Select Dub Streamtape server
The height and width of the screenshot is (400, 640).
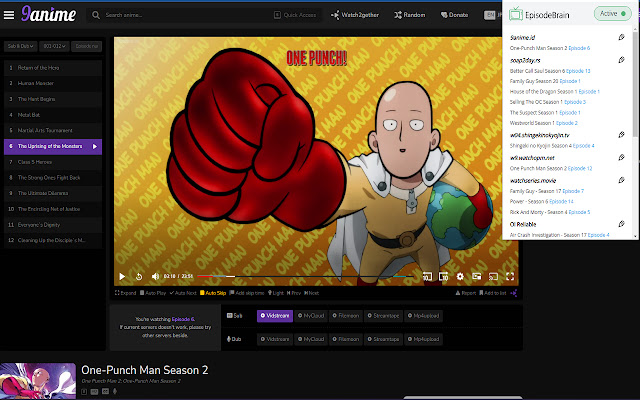(x=383, y=339)
